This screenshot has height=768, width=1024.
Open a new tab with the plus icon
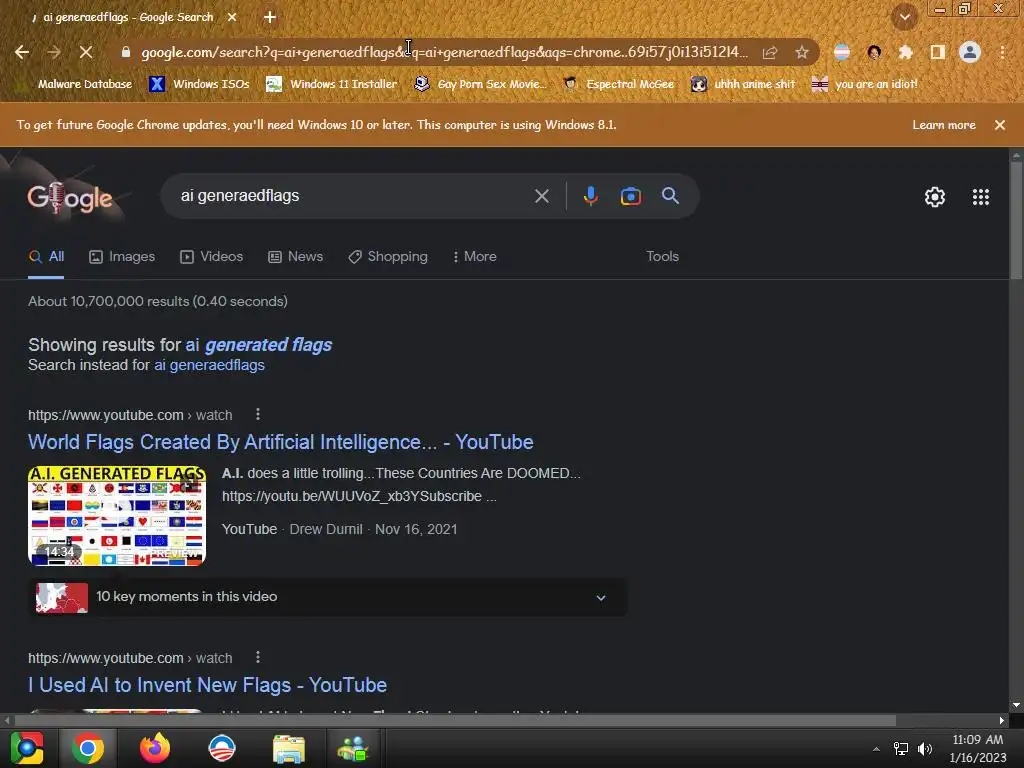click(x=270, y=17)
